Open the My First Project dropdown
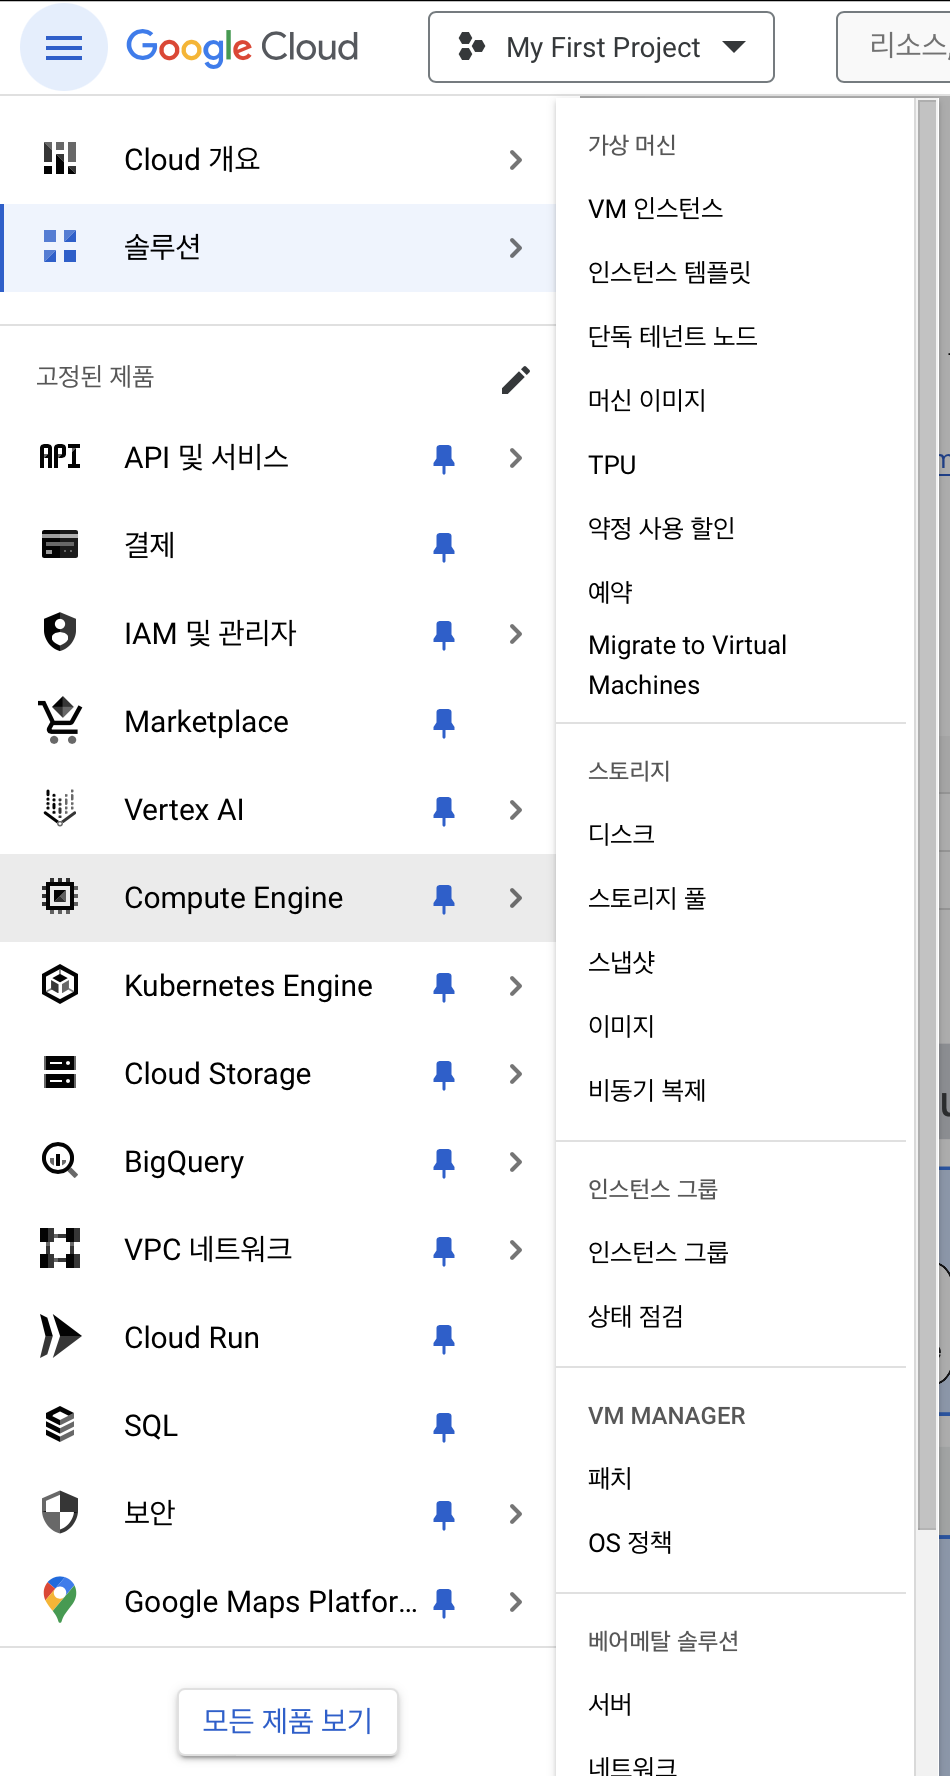Screen dimensions: 950x1776 [601, 47]
